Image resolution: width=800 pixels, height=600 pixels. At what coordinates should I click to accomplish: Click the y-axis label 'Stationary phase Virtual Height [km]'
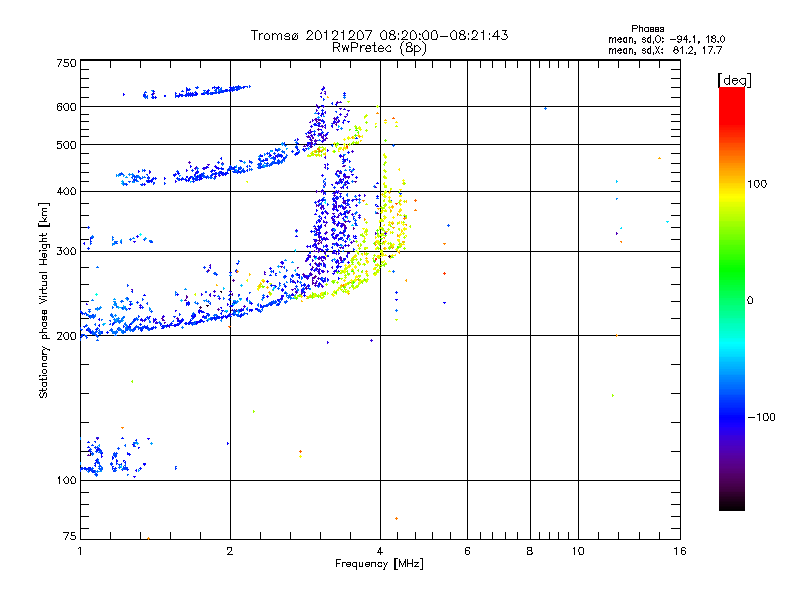click(44, 300)
